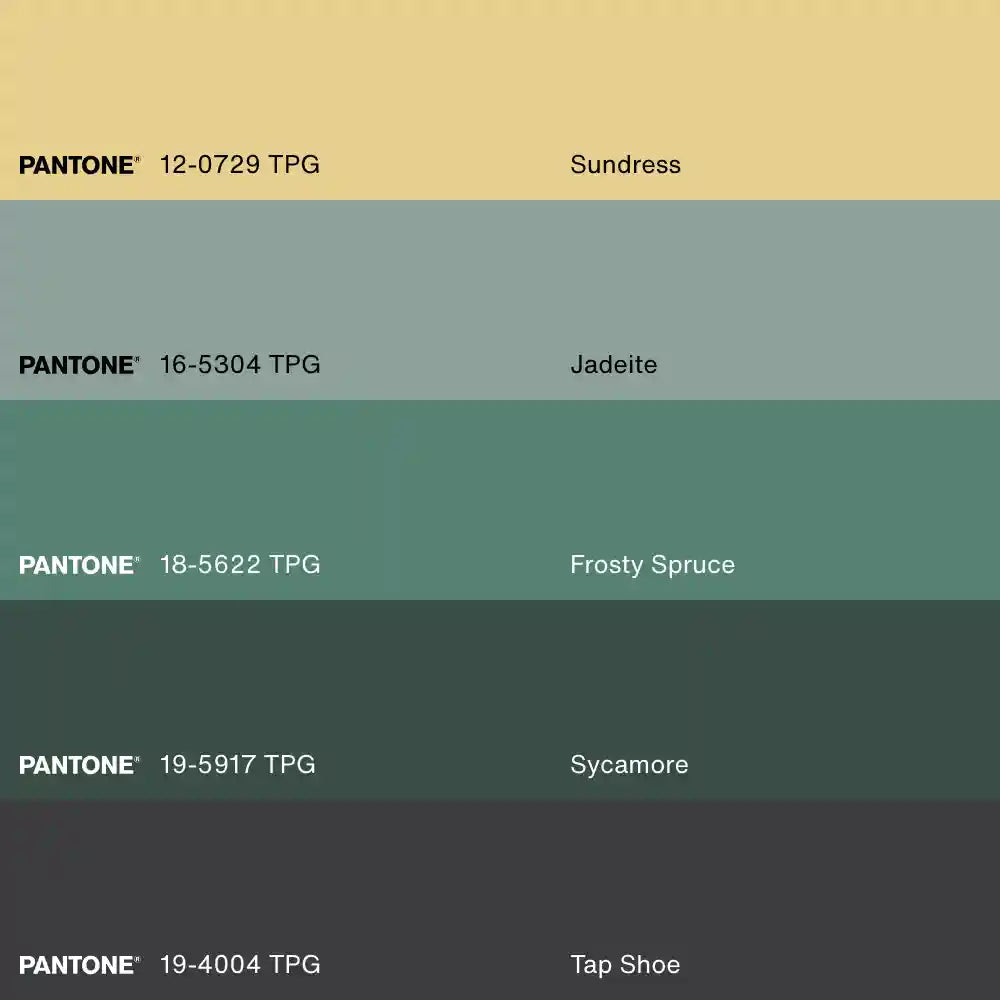Click the color code 12-0729 TPG

[239, 165]
